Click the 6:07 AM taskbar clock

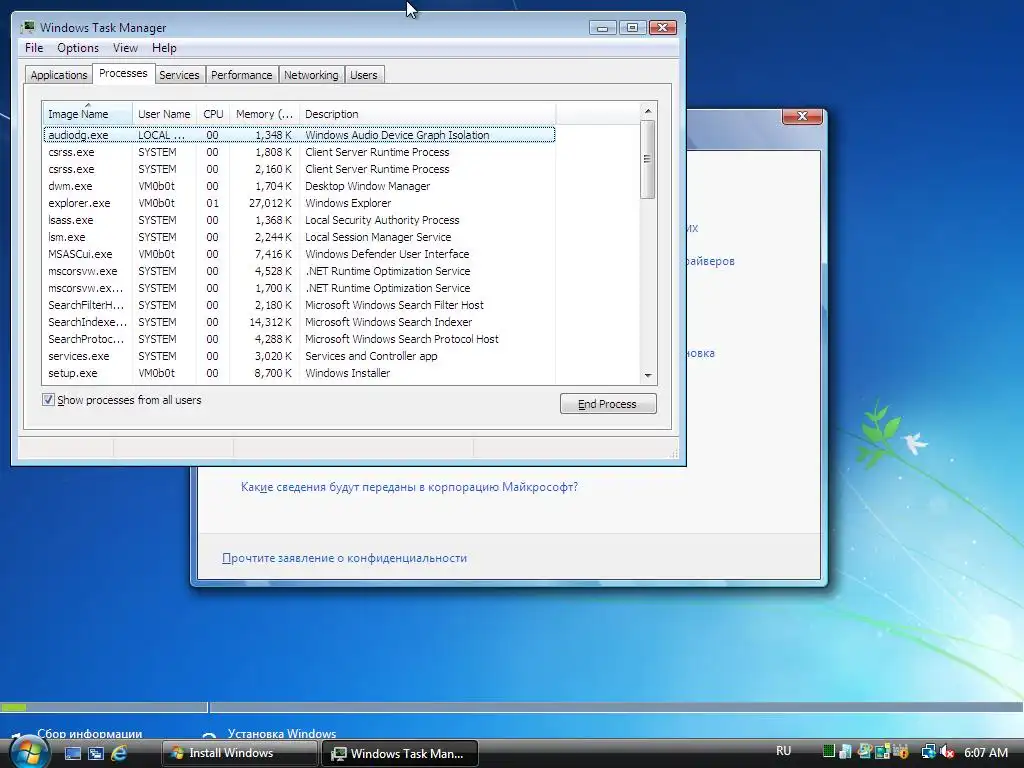coord(985,752)
